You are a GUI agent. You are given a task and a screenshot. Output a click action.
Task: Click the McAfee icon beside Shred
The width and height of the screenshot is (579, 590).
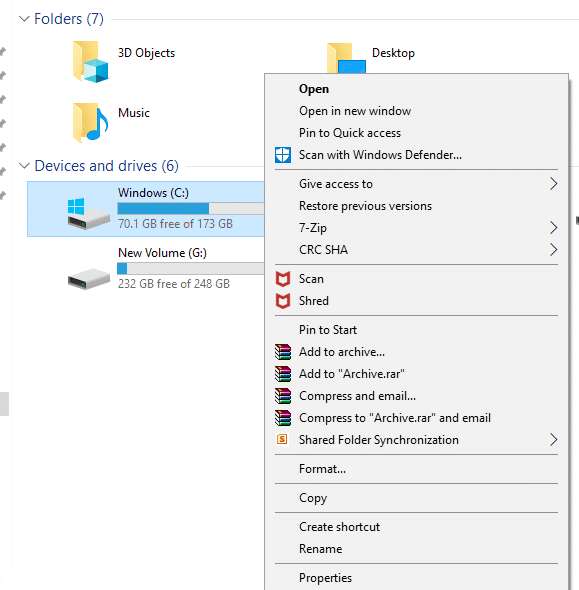(x=283, y=301)
